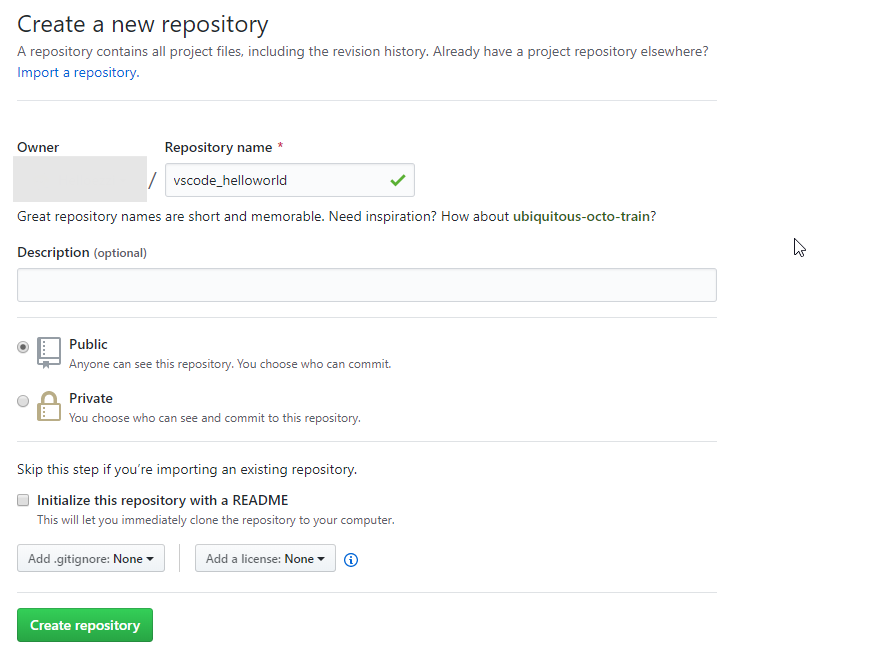Screen dimensions: 874x663
Task: Select the Private radio button
Action: pos(23,401)
